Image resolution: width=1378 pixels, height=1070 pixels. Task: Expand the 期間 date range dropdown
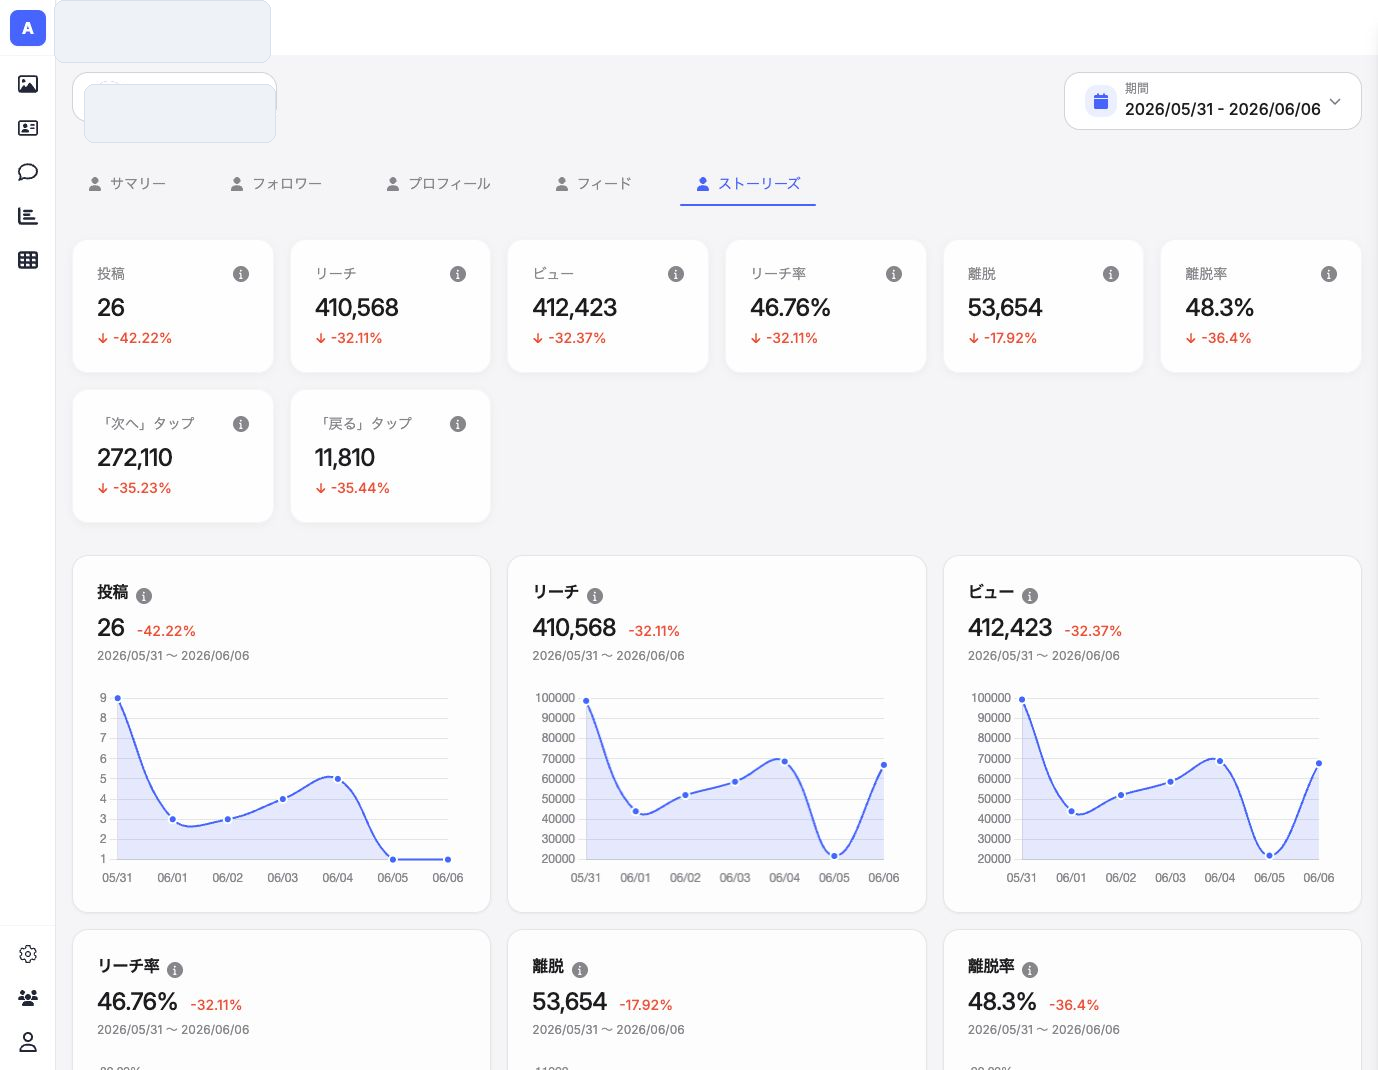pyautogui.click(x=1213, y=101)
